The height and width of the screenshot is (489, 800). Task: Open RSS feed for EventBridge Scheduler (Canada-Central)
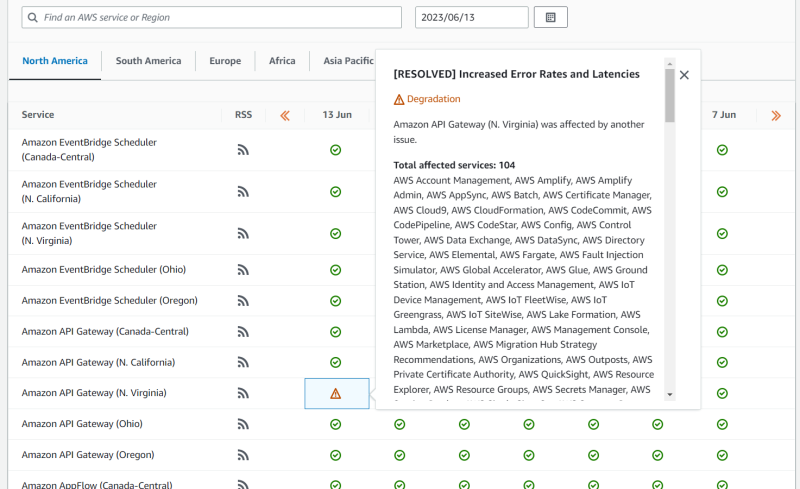243,150
